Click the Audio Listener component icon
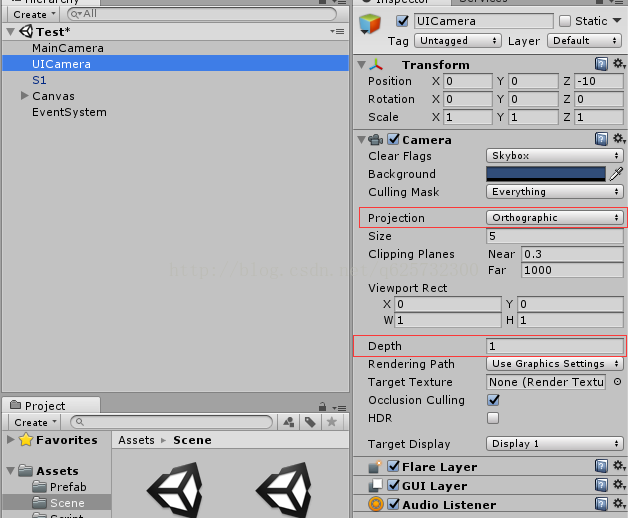This screenshot has height=518, width=628. (x=376, y=504)
